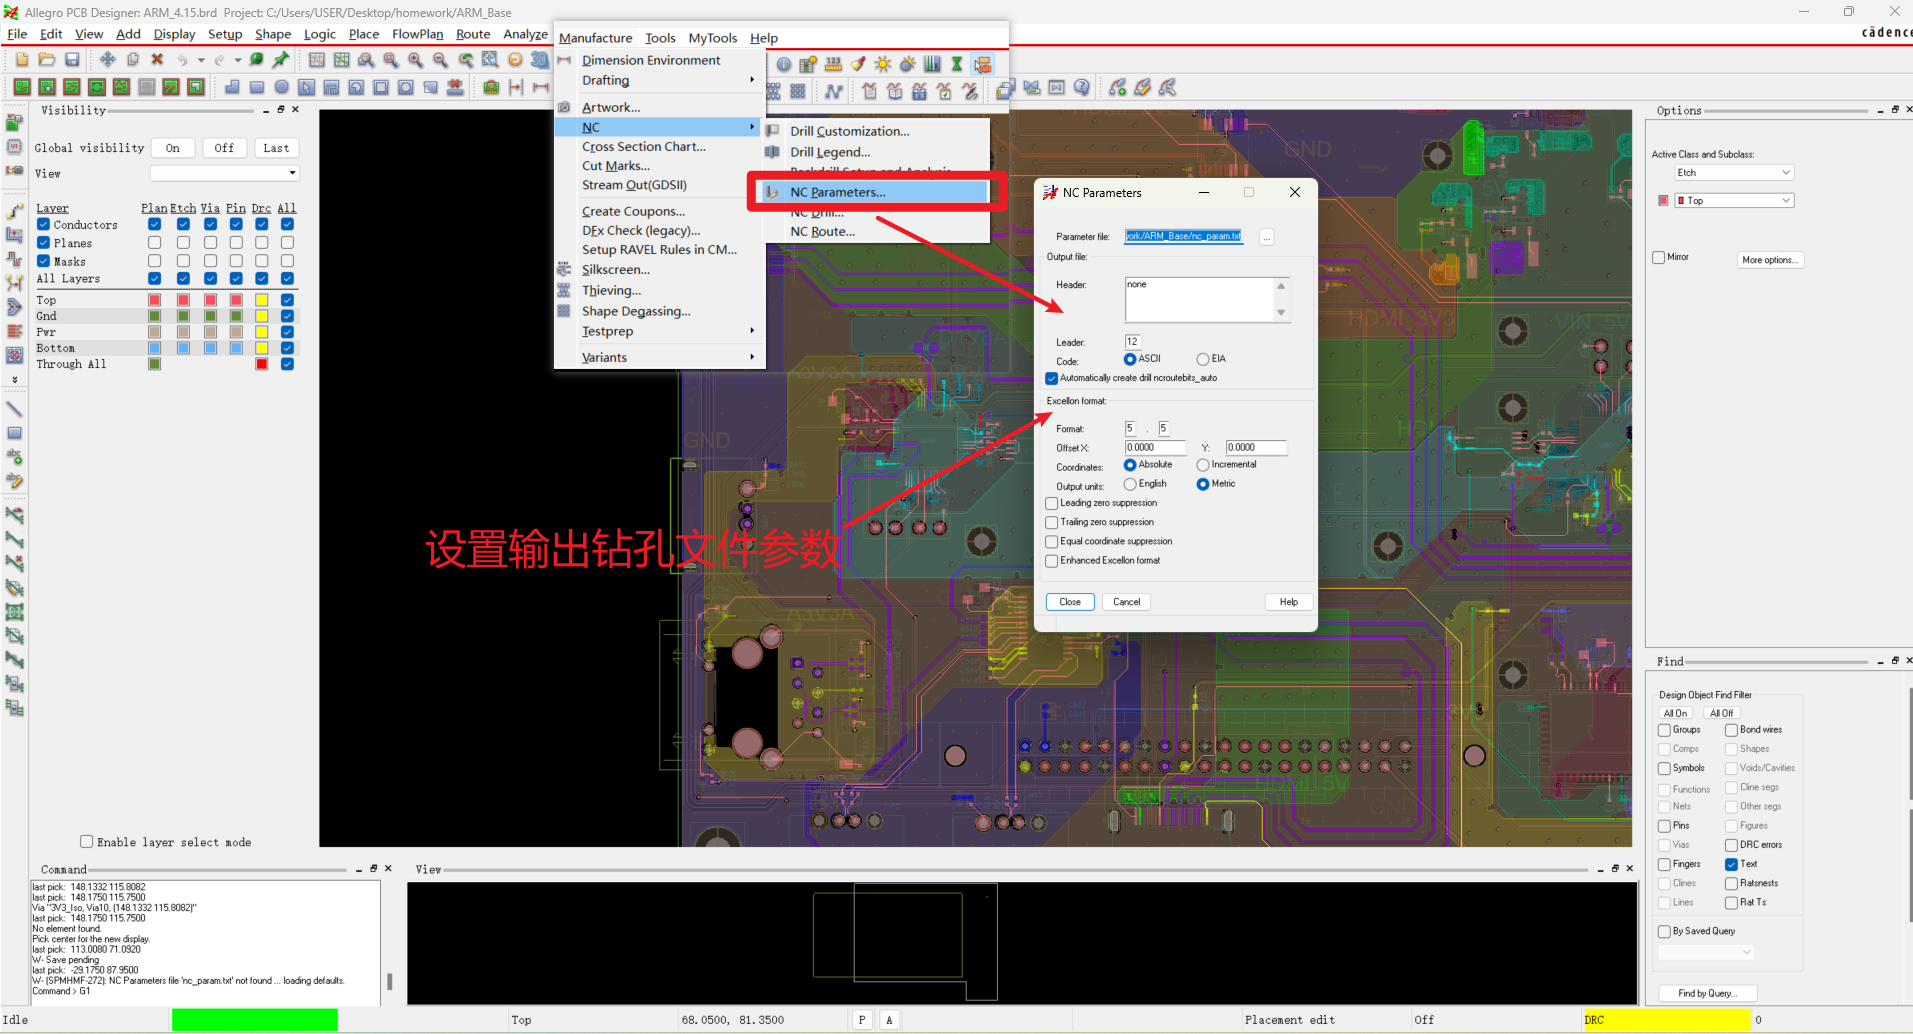
Task: Open the Manufacture menu
Action: pos(596,38)
